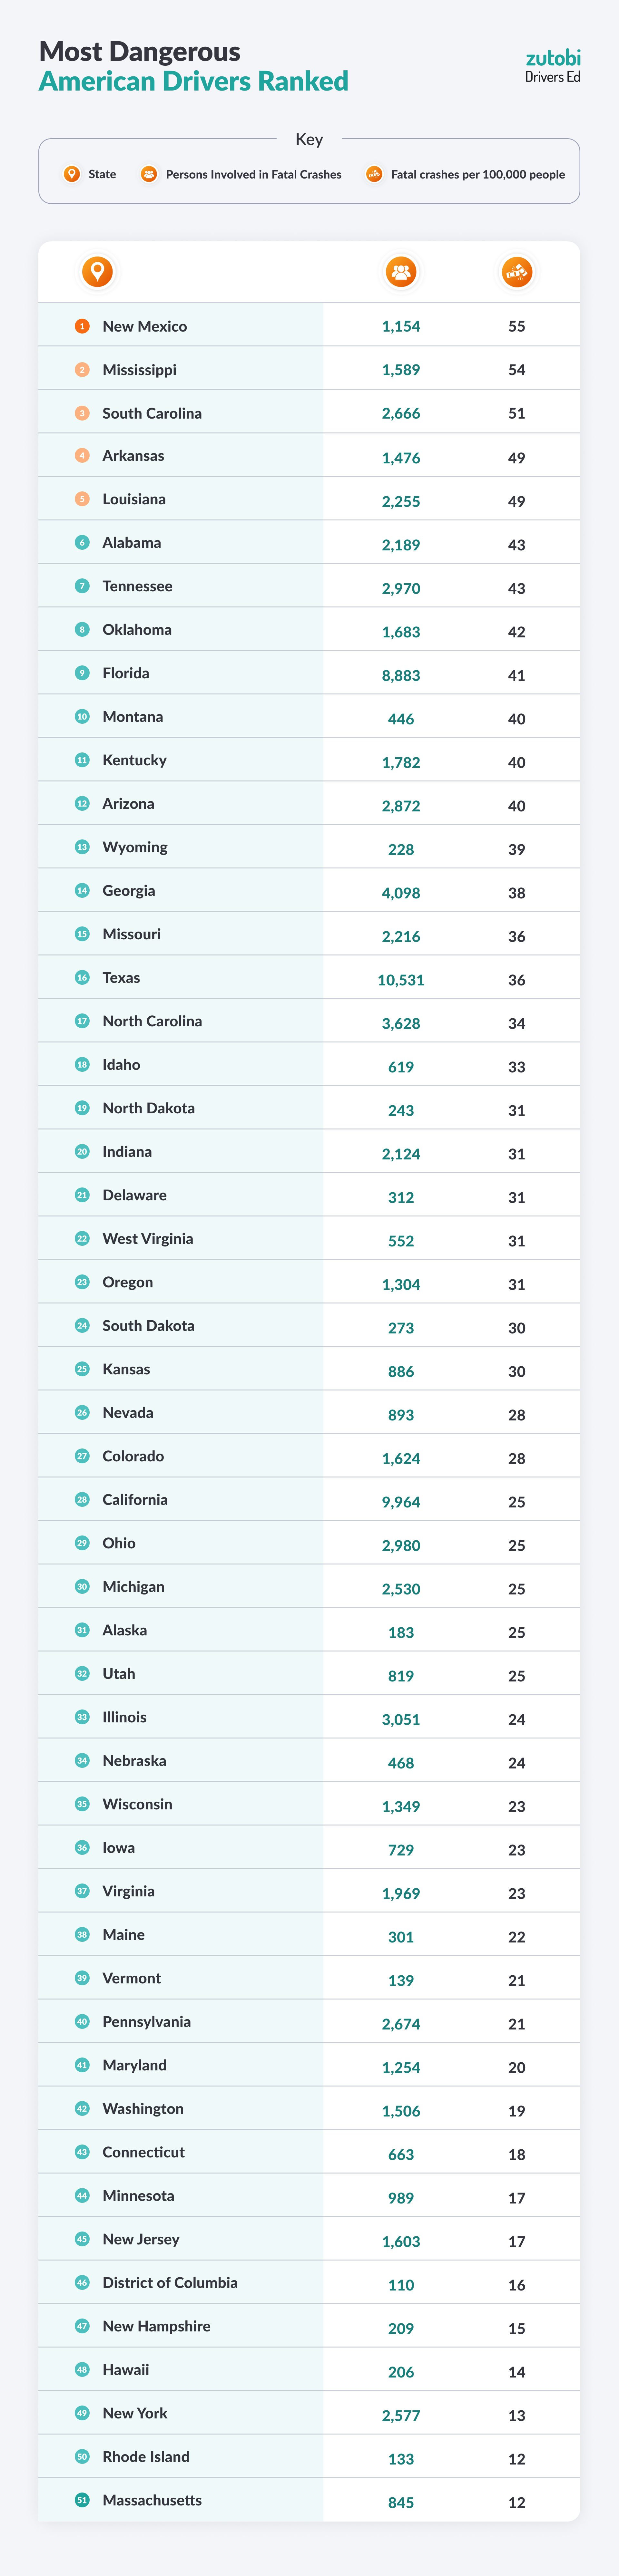Click Wyoming's fatal crash rate of 39
The image size is (619, 2576).
517,849
